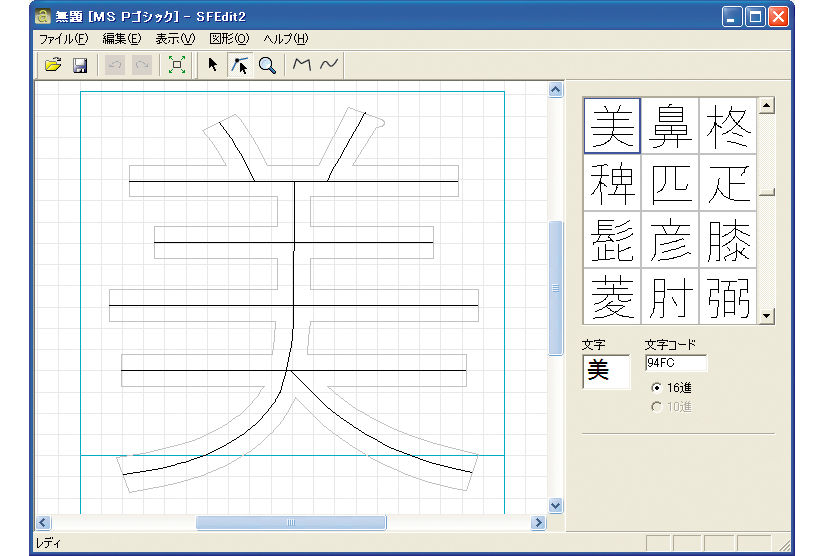This screenshot has width=824, height=556.
Task: Pick the 膝 glyph in character grid
Action: click(x=727, y=239)
